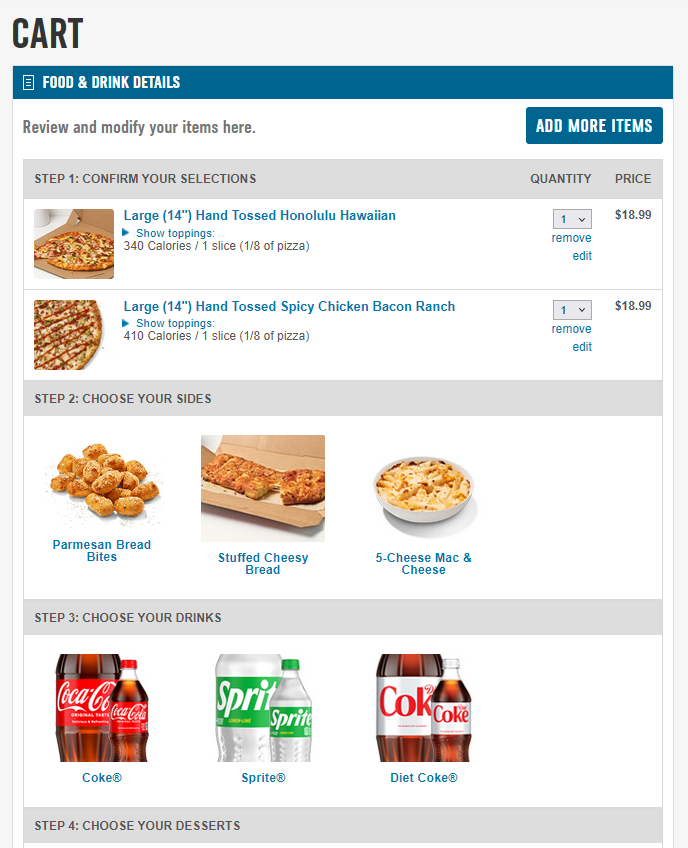This screenshot has height=848, width=688.
Task: Open quantity dropdown for Spicy Chicken Bacon Ranch
Action: [x=572, y=310]
